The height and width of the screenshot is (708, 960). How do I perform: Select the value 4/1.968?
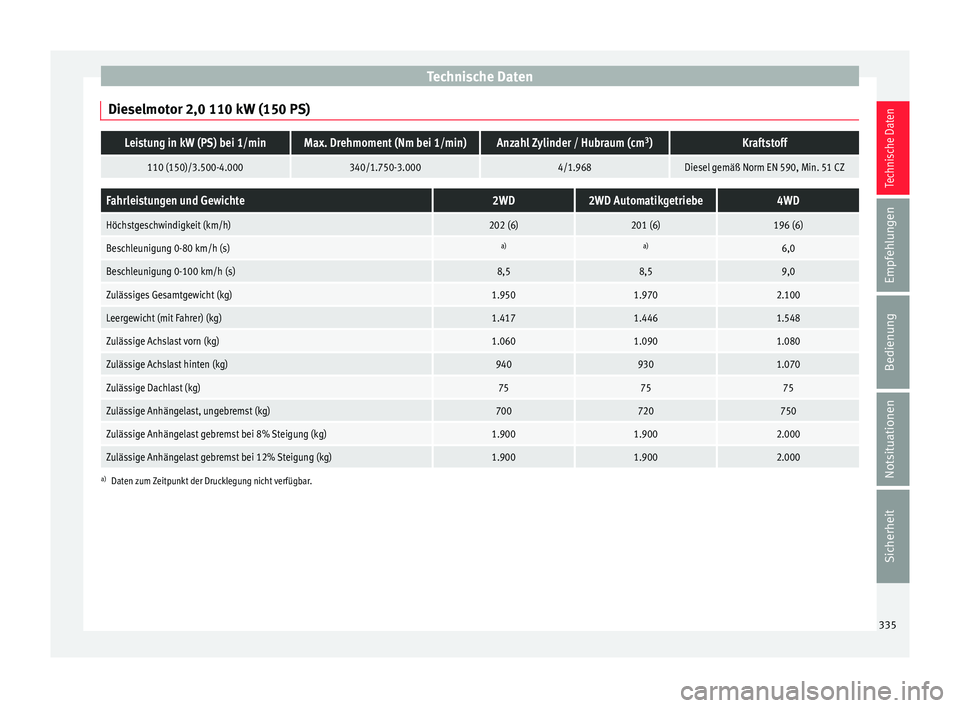(574, 167)
